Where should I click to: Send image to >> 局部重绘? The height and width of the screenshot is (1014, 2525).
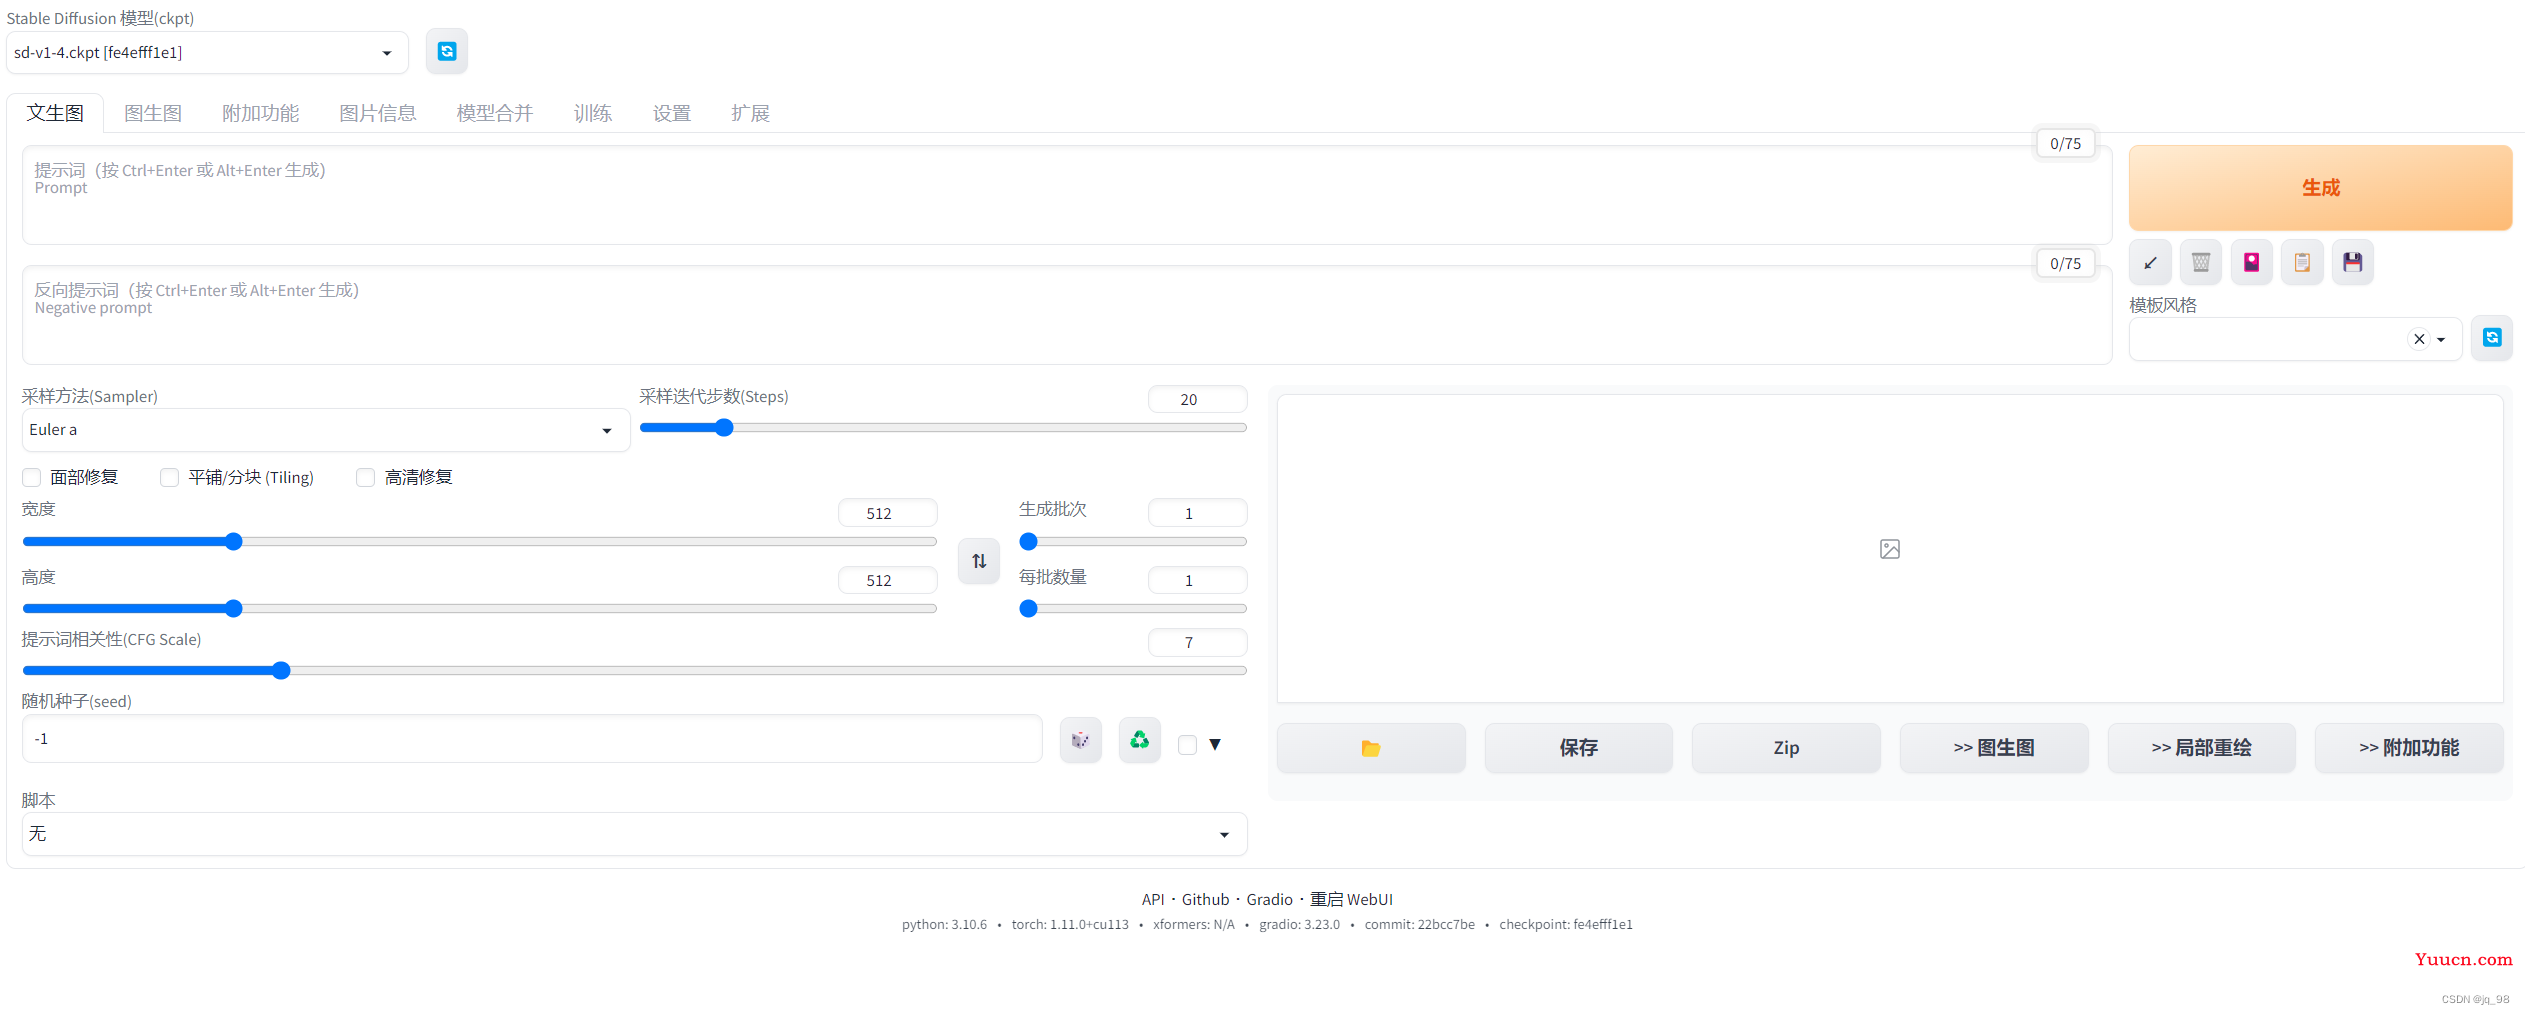(2201, 748)
